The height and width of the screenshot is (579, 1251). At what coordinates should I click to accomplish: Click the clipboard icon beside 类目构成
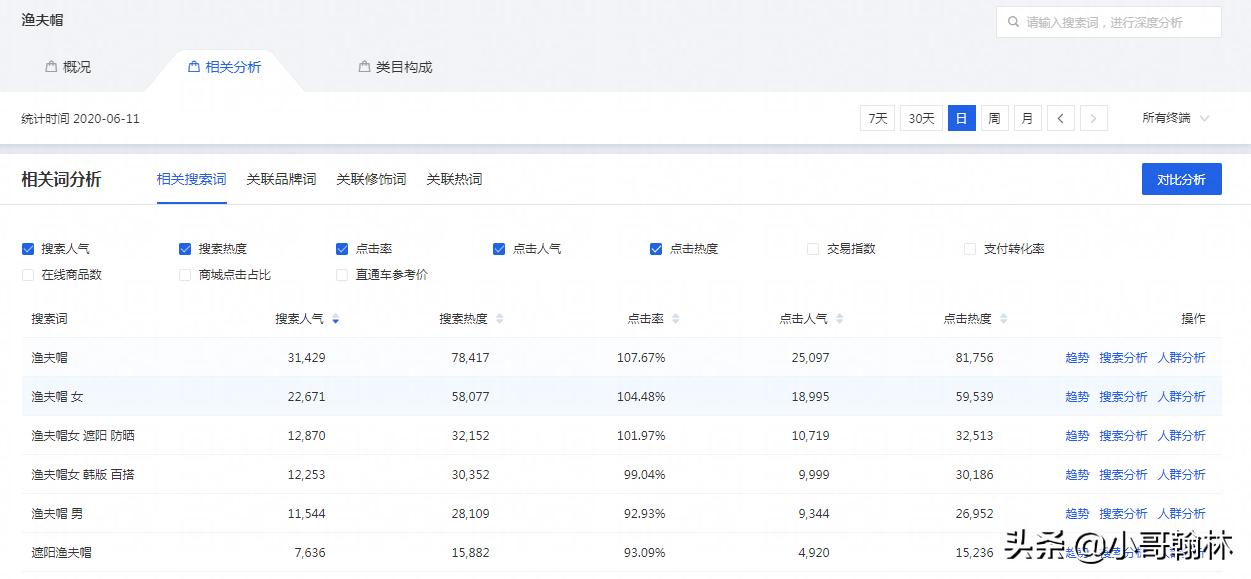tap(362, 66)
